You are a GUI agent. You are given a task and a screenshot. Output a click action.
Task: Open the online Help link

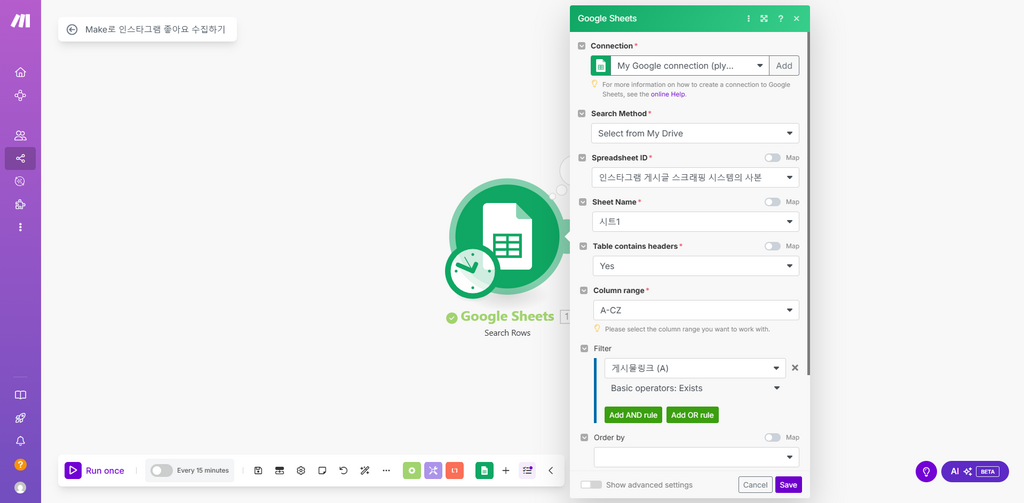(x=667, y=94)
